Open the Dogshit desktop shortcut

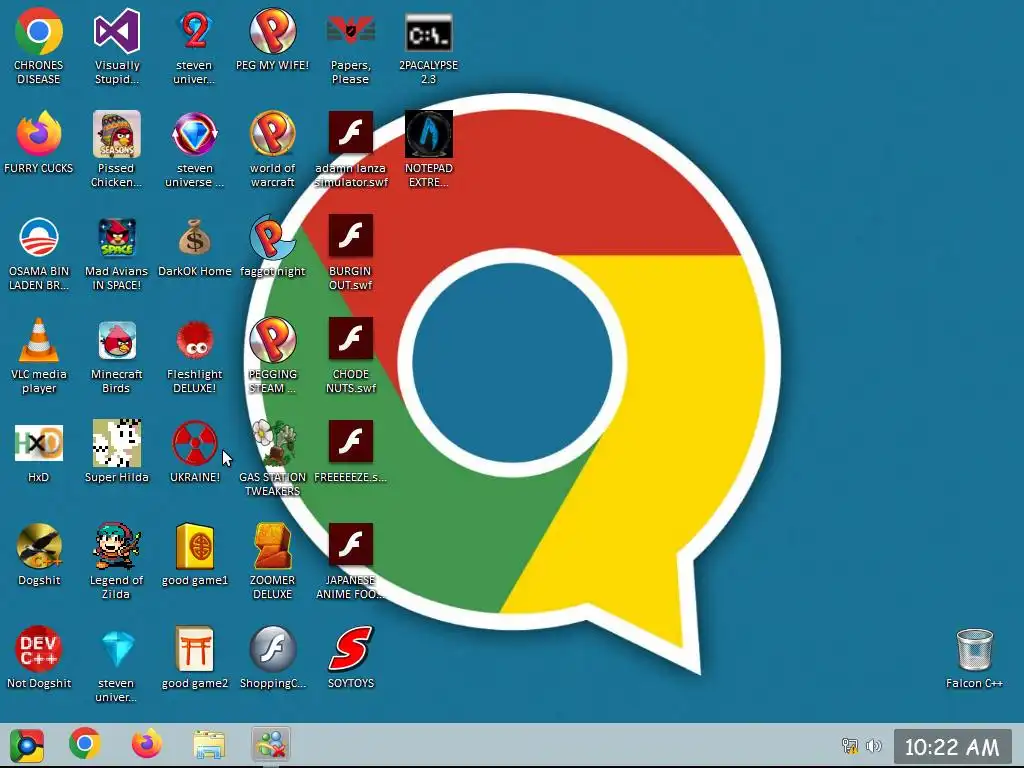tap(39, 546)
